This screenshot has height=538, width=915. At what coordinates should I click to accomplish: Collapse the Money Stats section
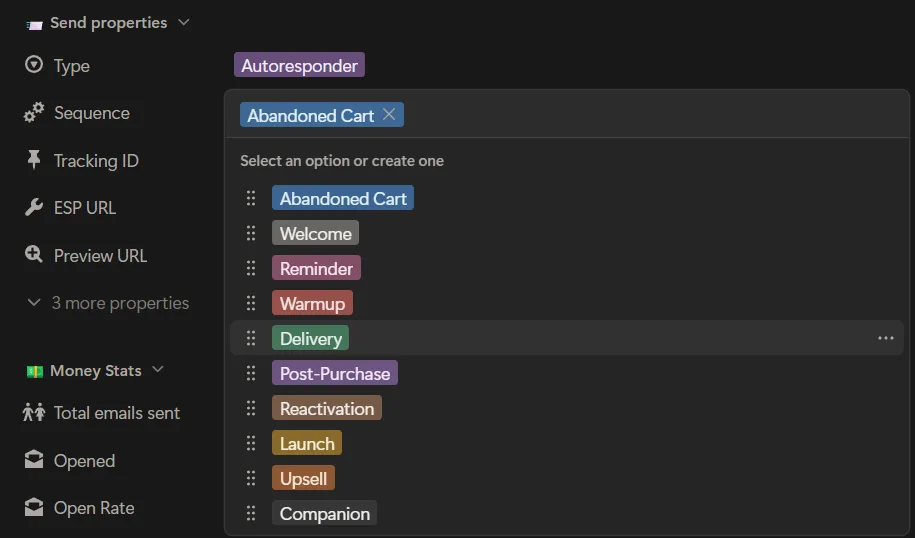(158, 370)
